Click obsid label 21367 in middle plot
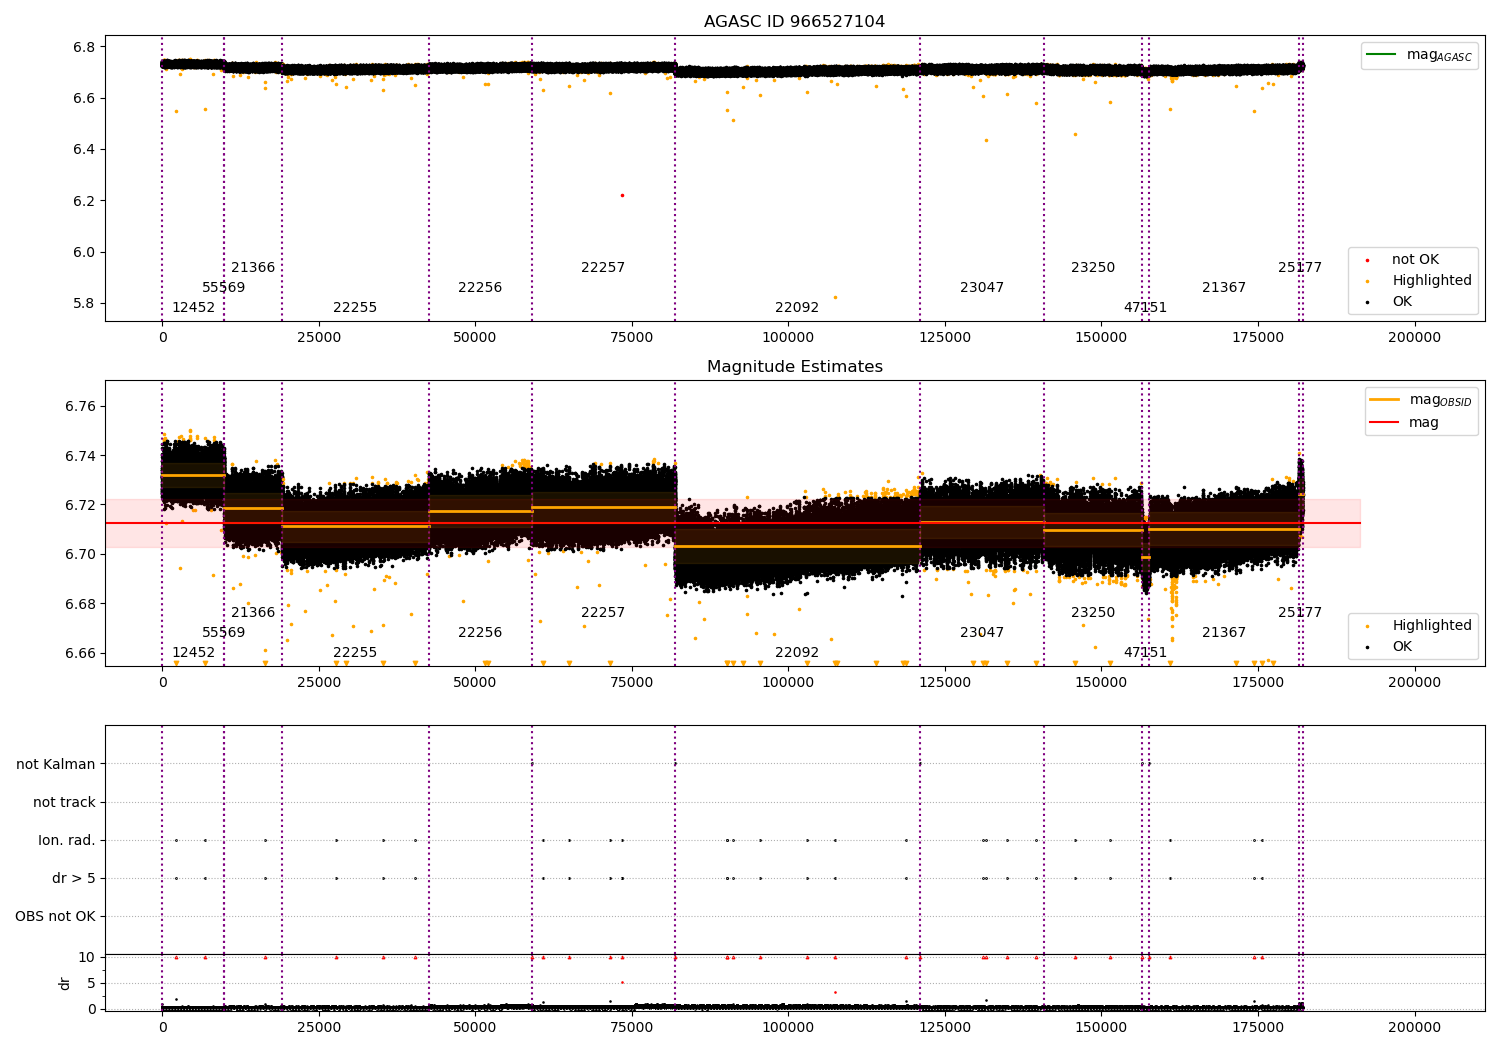The width and height of the screenshot is (1500, 1050). point(1224,633)
